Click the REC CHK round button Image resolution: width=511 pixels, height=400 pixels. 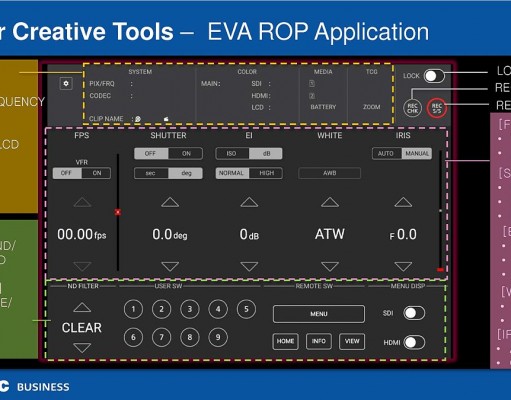(x=412, y=108)
